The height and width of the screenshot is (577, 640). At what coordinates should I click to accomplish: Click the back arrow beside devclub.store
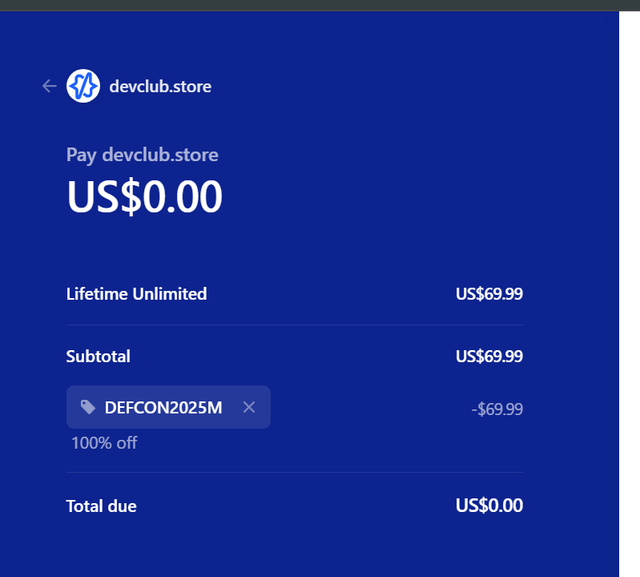(x=49, y=86)
